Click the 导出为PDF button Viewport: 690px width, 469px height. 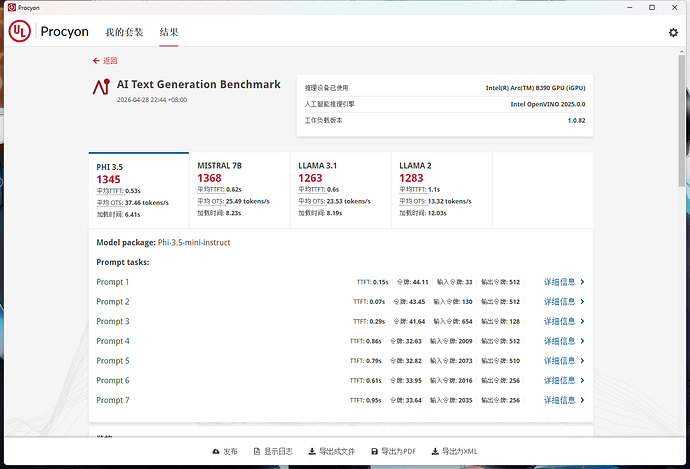(393, 451)
